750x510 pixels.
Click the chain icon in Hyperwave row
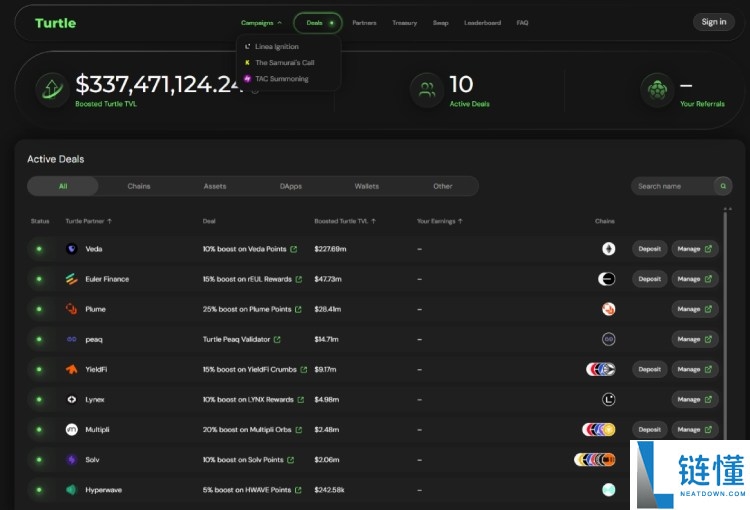(x=608, y=490)
